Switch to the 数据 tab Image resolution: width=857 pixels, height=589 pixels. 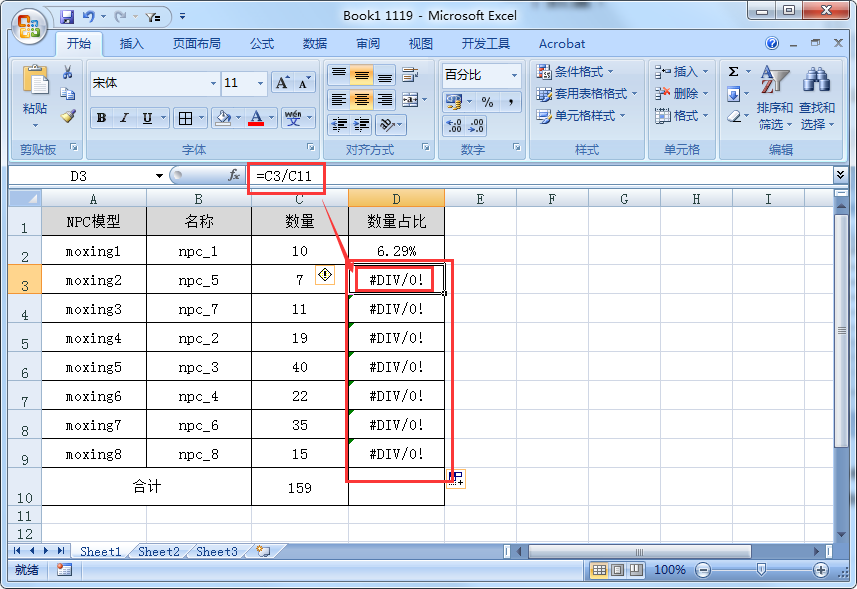point(315,44)
